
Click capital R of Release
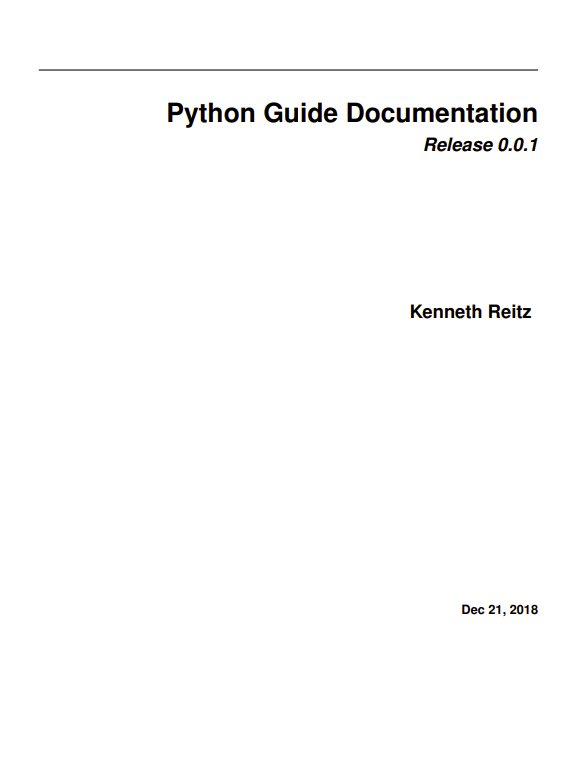pos(430,145)
